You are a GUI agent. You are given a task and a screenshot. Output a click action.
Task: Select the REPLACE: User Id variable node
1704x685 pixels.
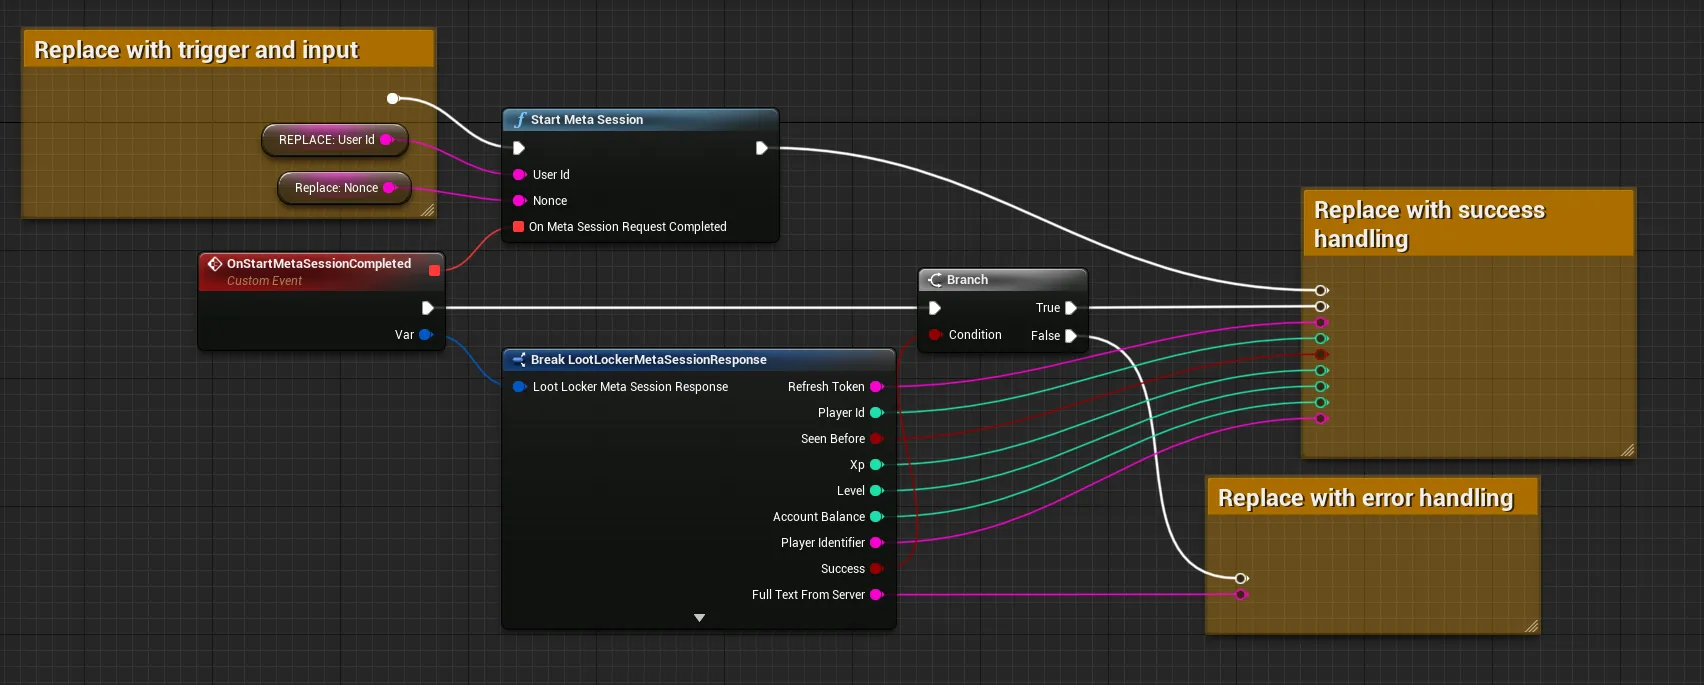coord(335,140)
